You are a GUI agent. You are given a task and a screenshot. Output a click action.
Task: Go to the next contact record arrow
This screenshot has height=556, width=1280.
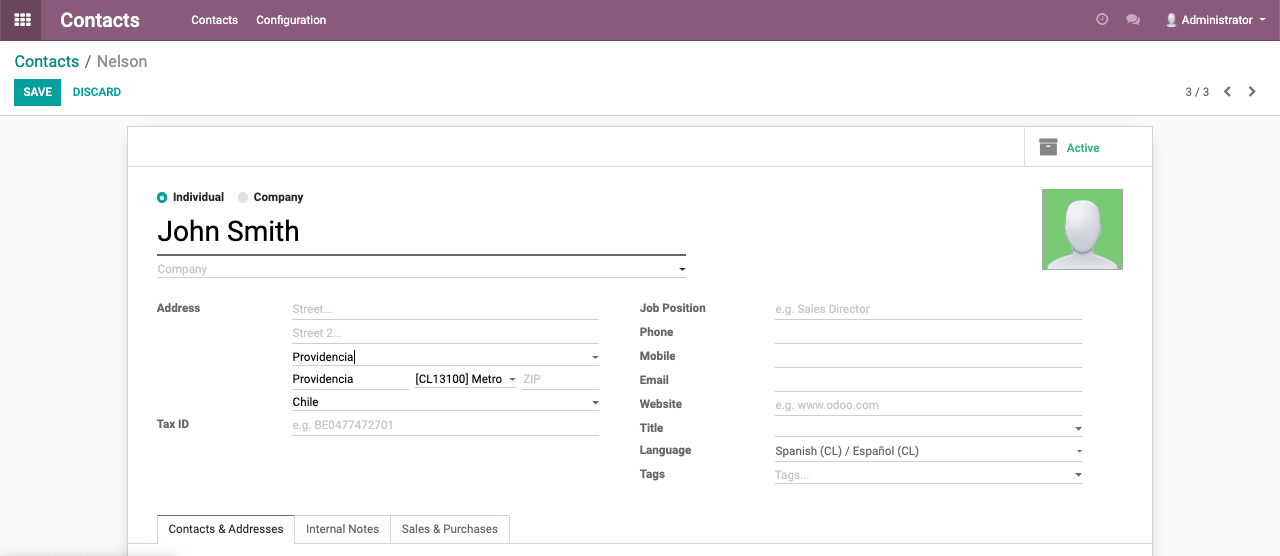tap(1252, 92)
